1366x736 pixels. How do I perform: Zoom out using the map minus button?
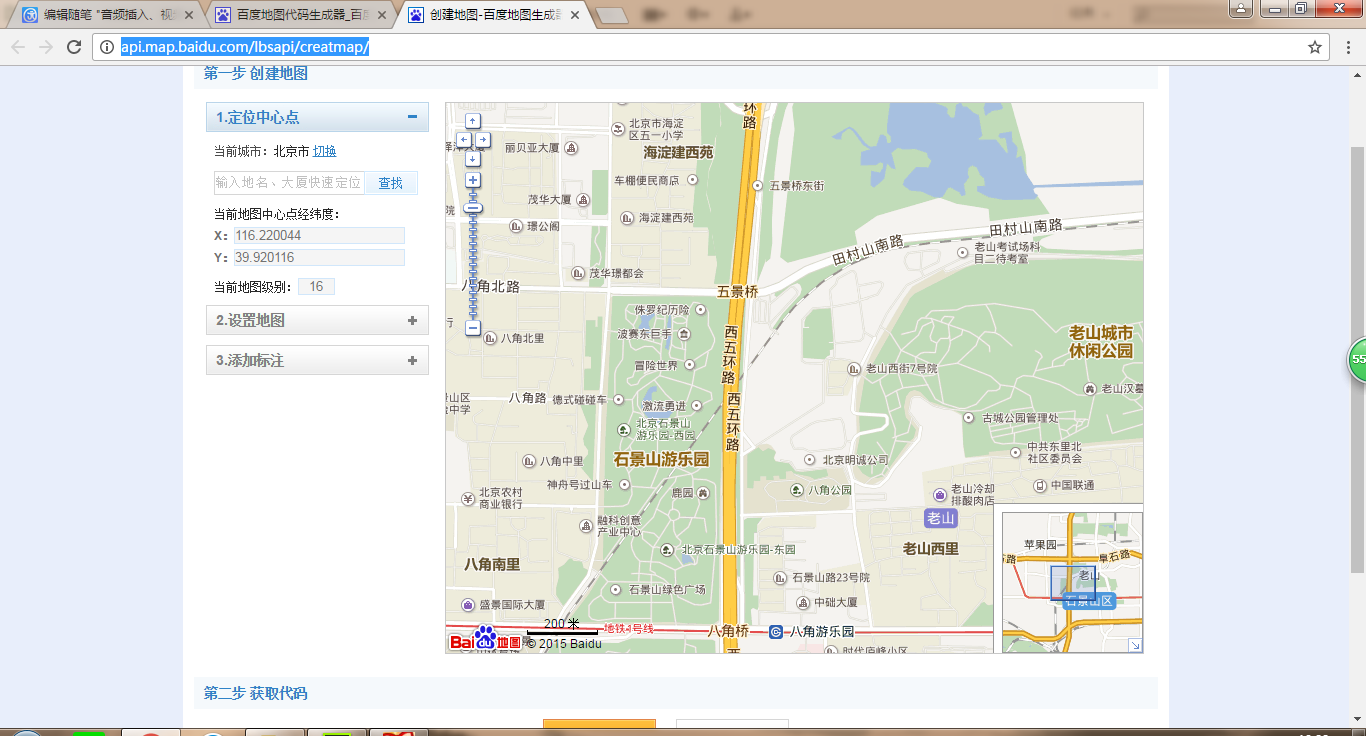click(473, 328)
